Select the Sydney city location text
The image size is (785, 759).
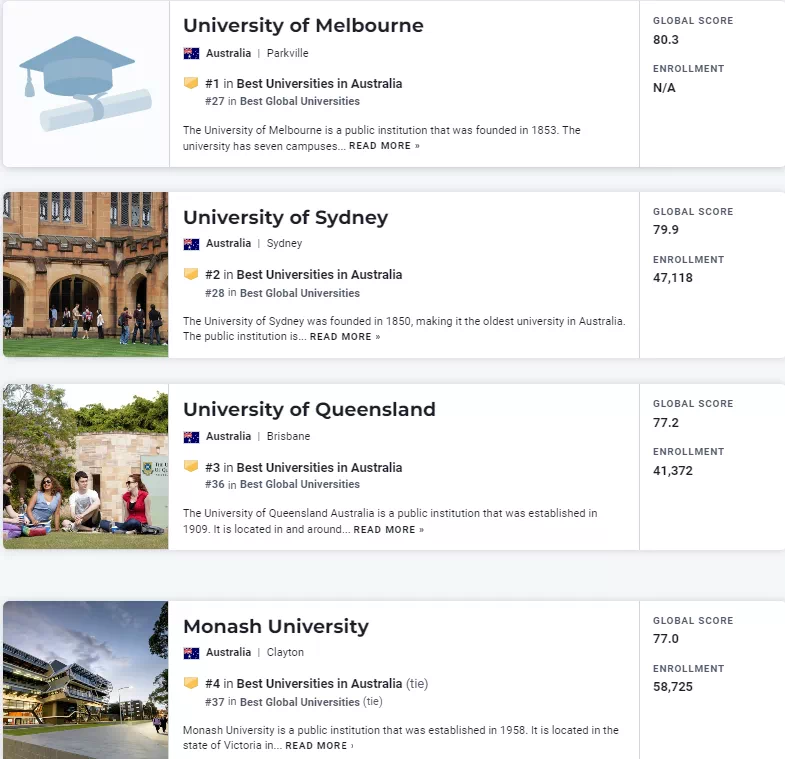284,243
